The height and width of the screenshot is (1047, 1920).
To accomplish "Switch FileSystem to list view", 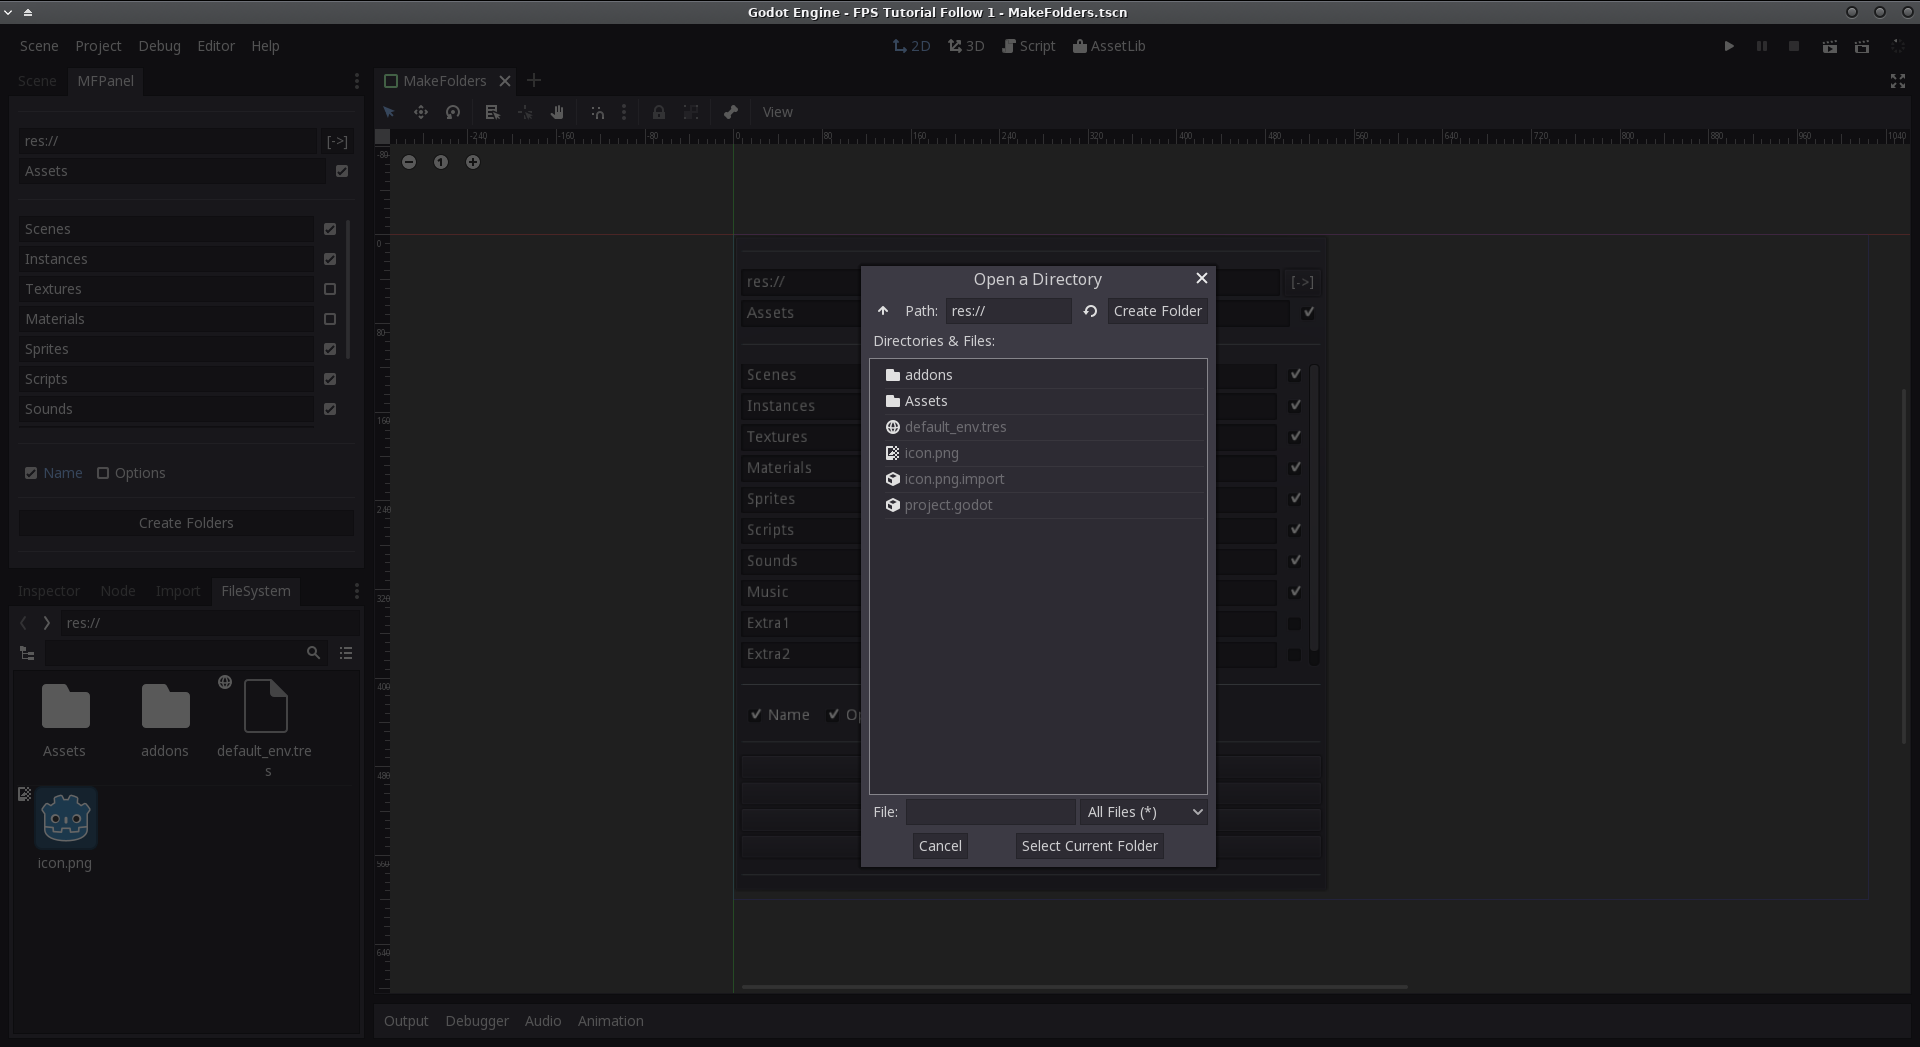I will tap(346, 653).
